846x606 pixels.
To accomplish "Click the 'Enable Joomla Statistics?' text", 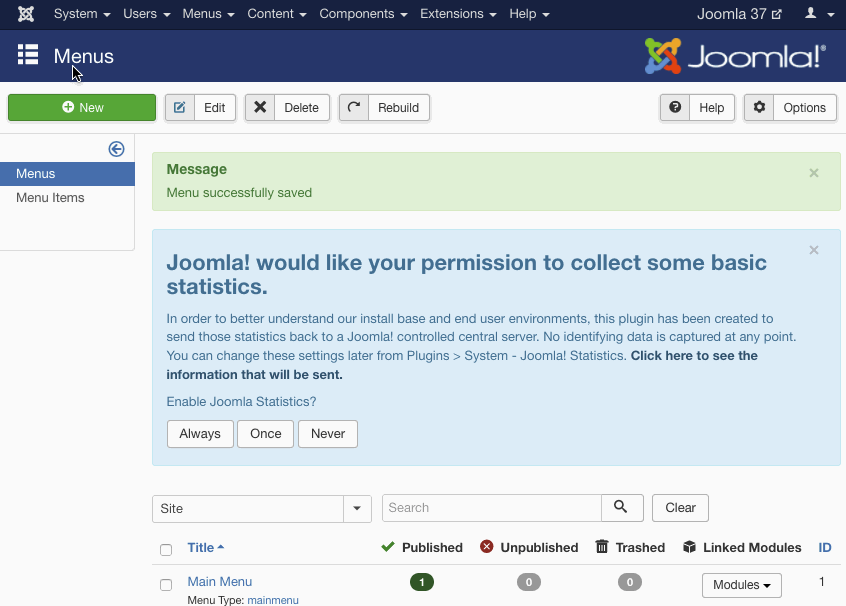I will pyautogui.click(x=241, y=402).
